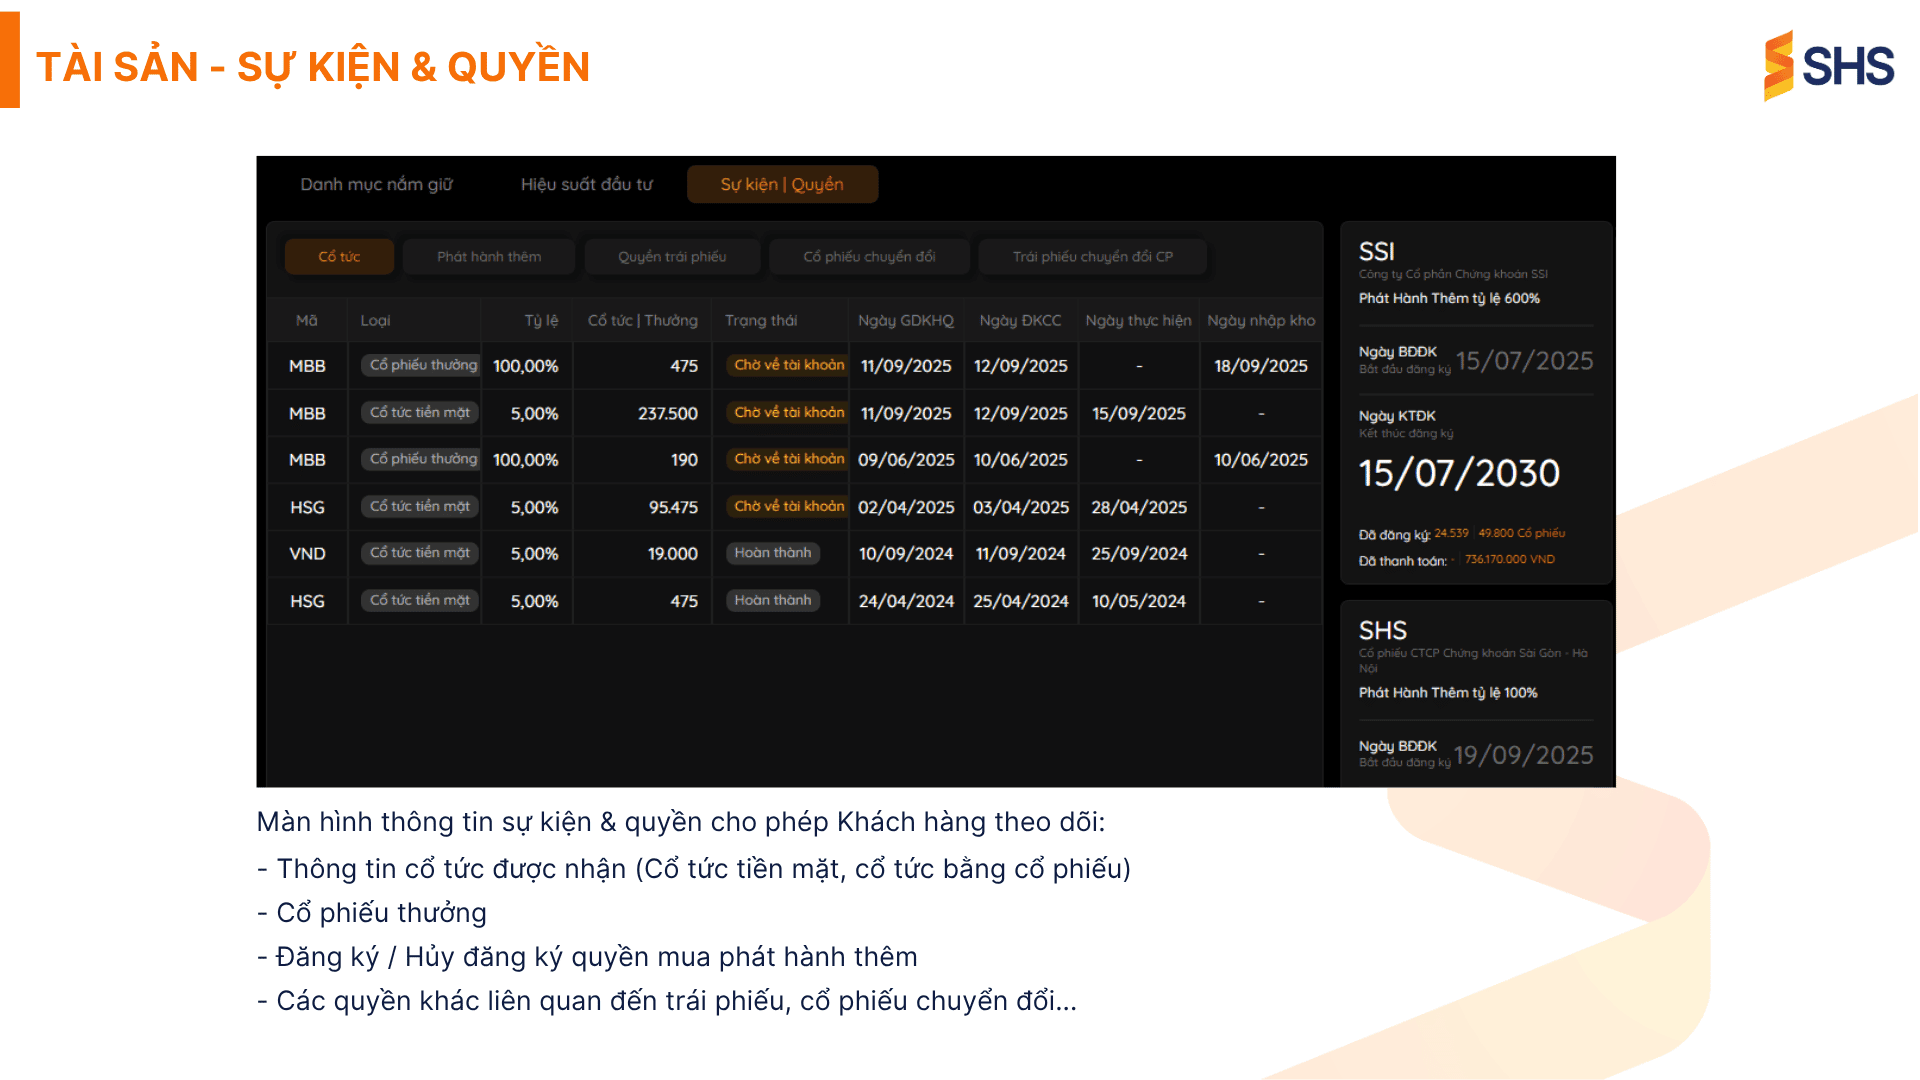Click the 18/09/2025 stock-in date cell
This screenshot has height=1080, width=1920.
(1261, 366)
